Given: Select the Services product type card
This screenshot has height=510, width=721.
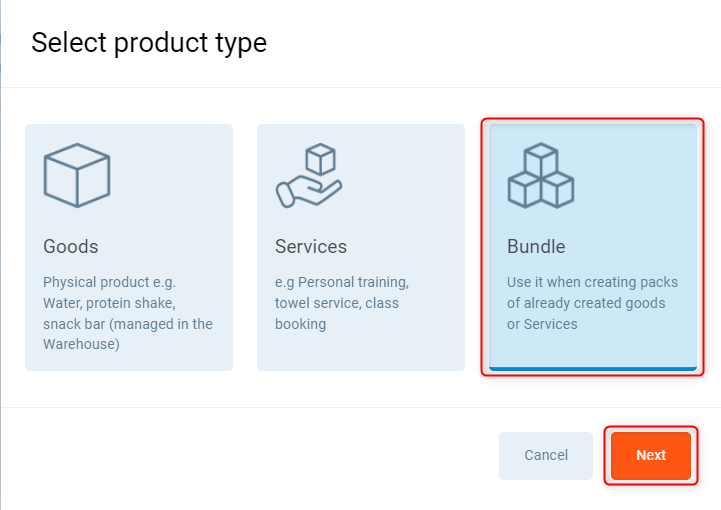Looking at the screenshot, I should click(x=361, y=247).
